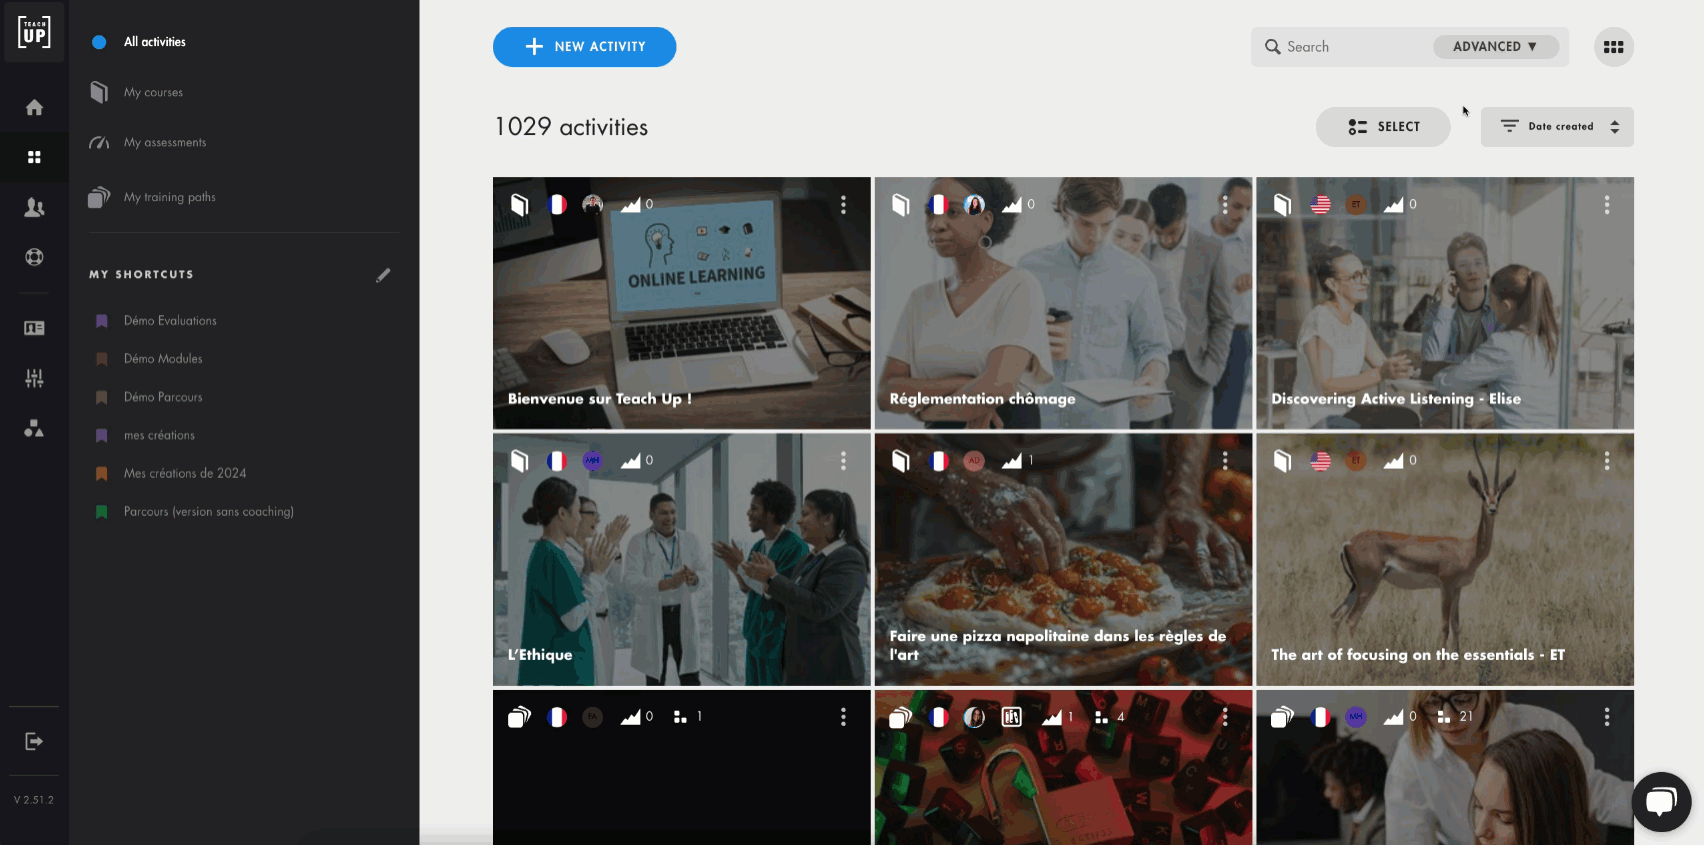The height and width of the screenshot is (845, 1704).
Task: Open options menu for pizza napolitaine card
Action: [1225, 460]
